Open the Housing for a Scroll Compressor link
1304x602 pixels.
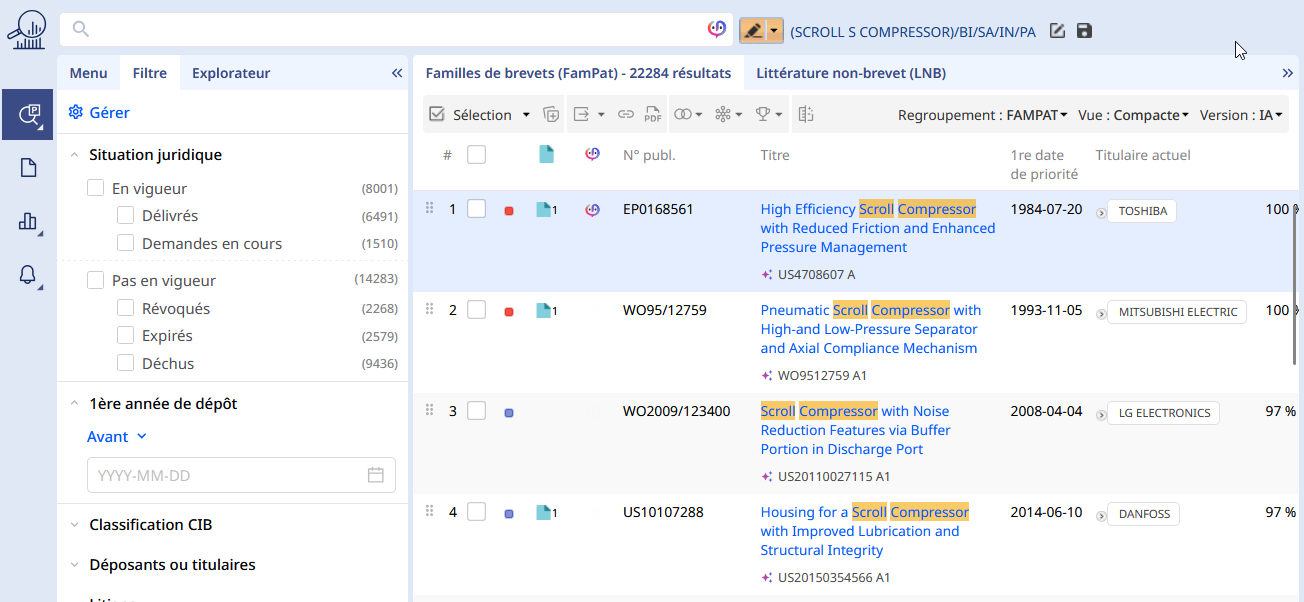coord(865,531)
